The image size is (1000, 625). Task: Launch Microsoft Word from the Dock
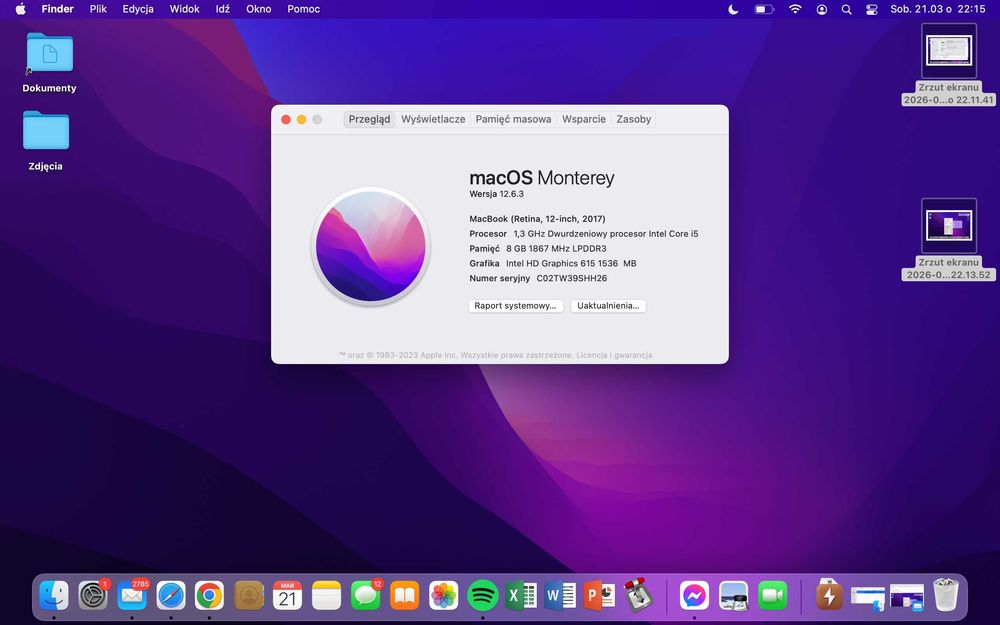tap(561, 596)
